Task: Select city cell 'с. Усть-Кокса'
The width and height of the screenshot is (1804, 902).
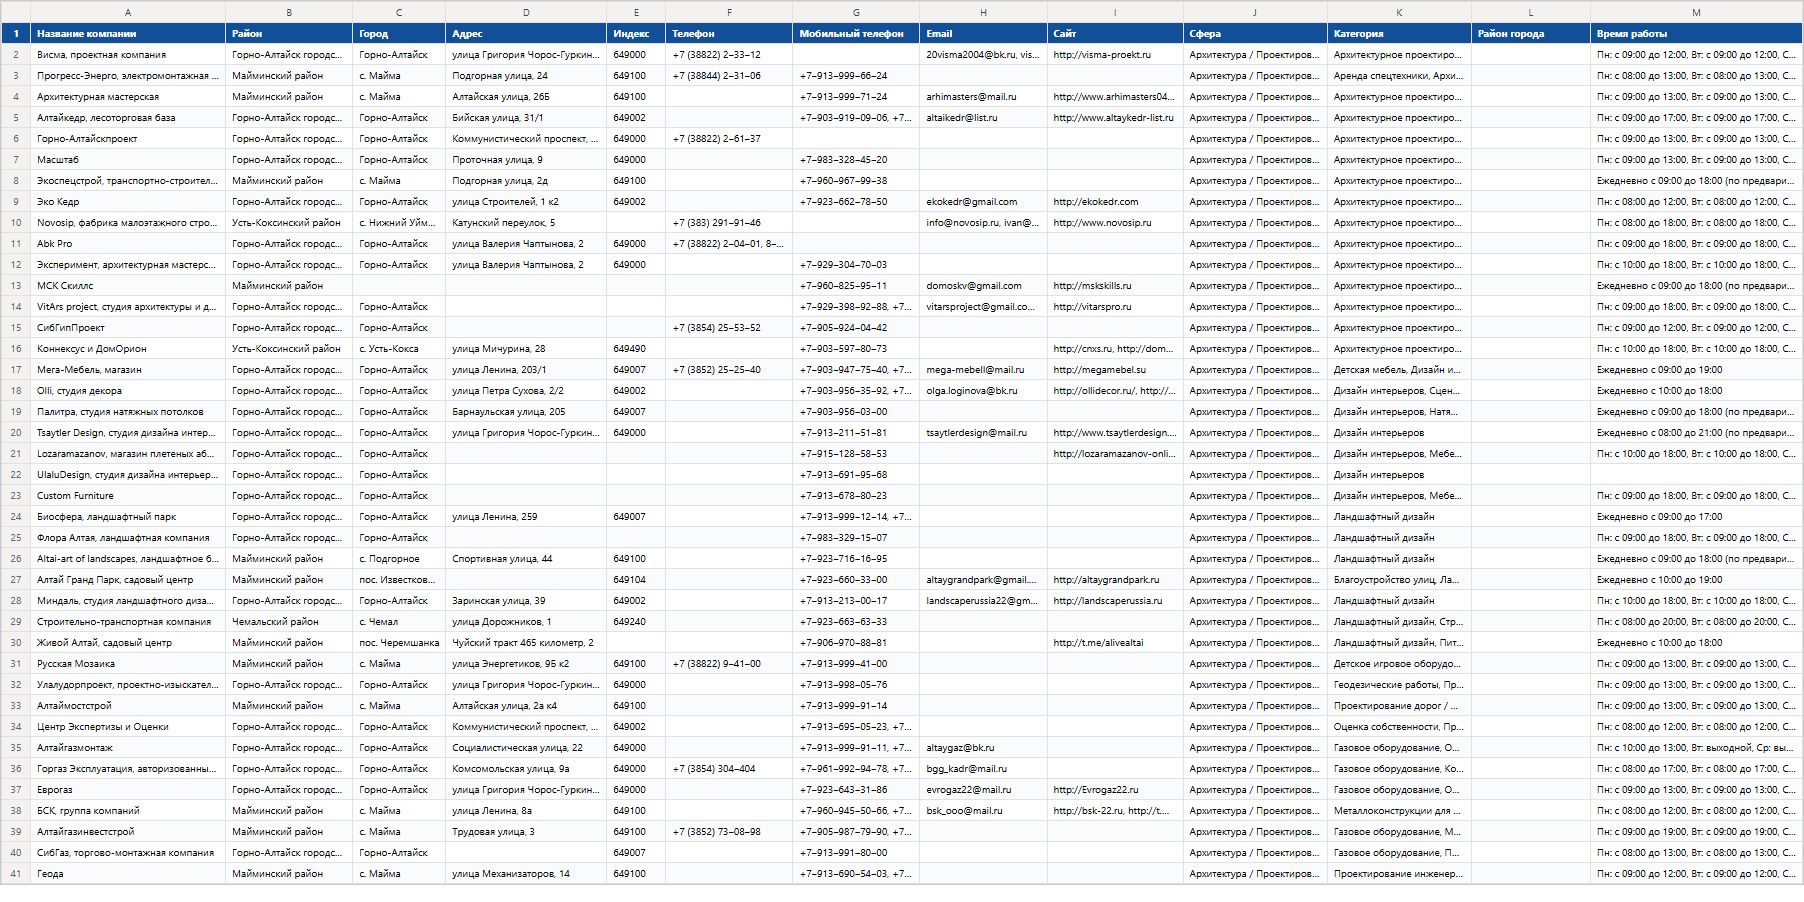Action: point(399,349)
